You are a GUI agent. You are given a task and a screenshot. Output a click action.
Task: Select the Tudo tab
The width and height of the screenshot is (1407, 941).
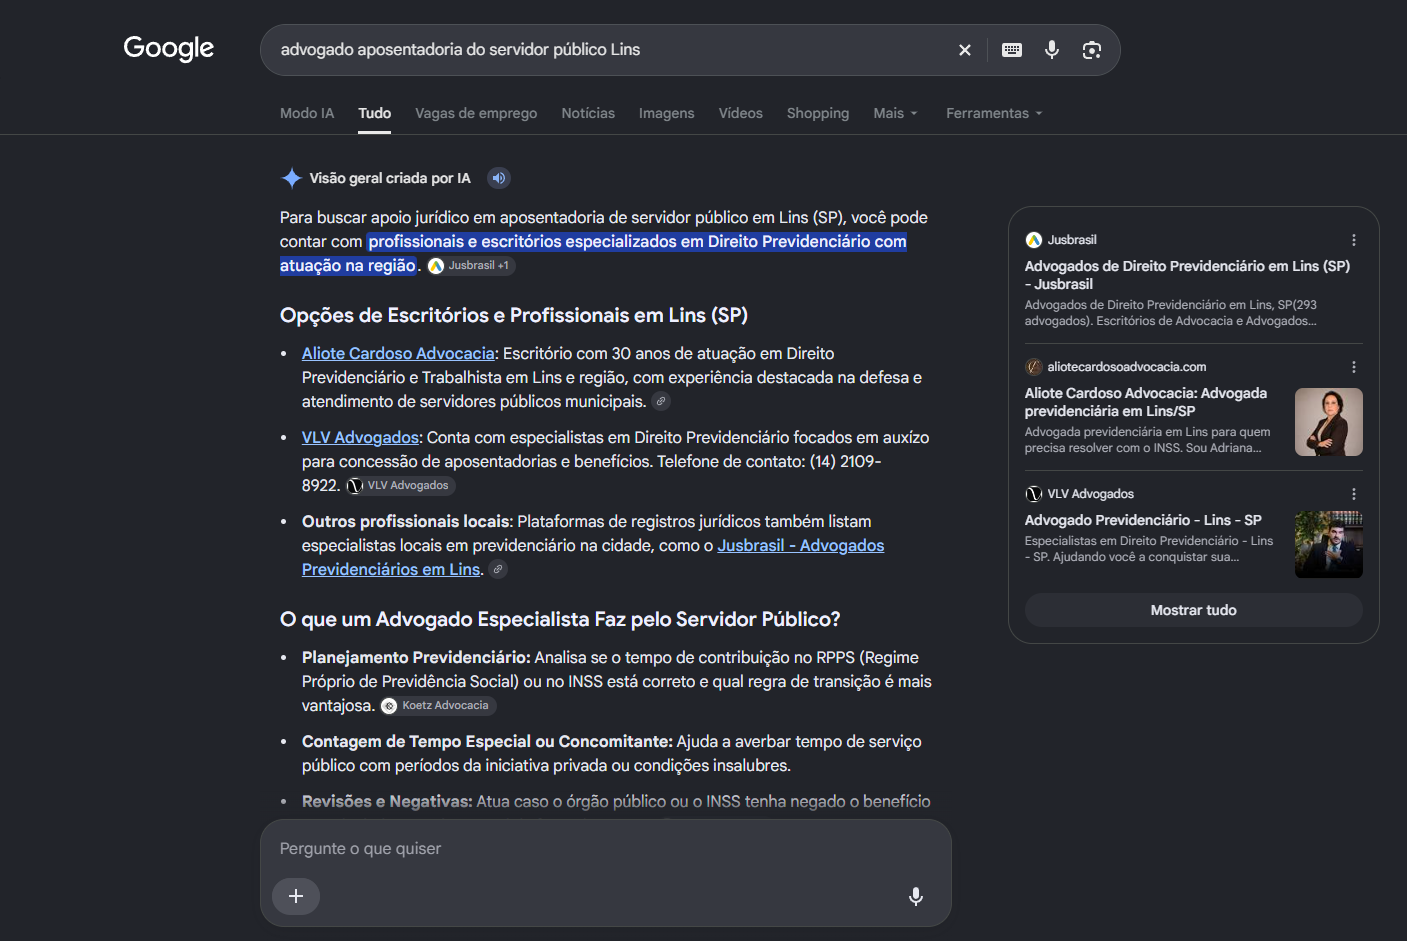coord(375,113)
